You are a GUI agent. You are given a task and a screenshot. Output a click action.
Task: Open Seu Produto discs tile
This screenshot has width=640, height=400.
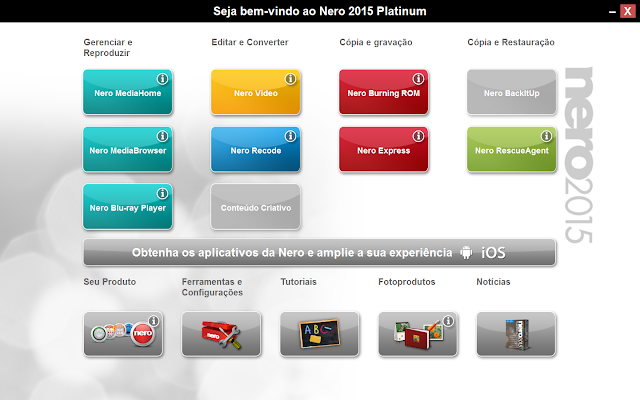pyautogui.click(x=123, y=334)
